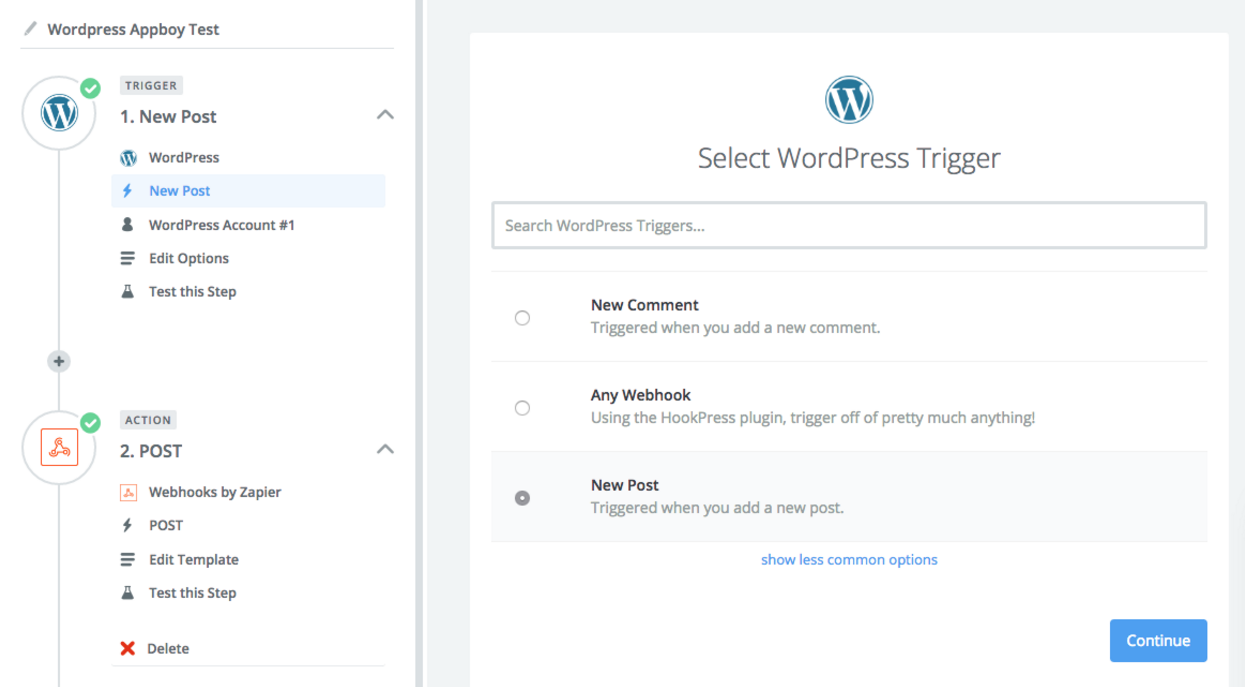This screenshot has width=1245, height=687.
Task: Click the plus button between the two steps
Action: (x=58, y=361)
